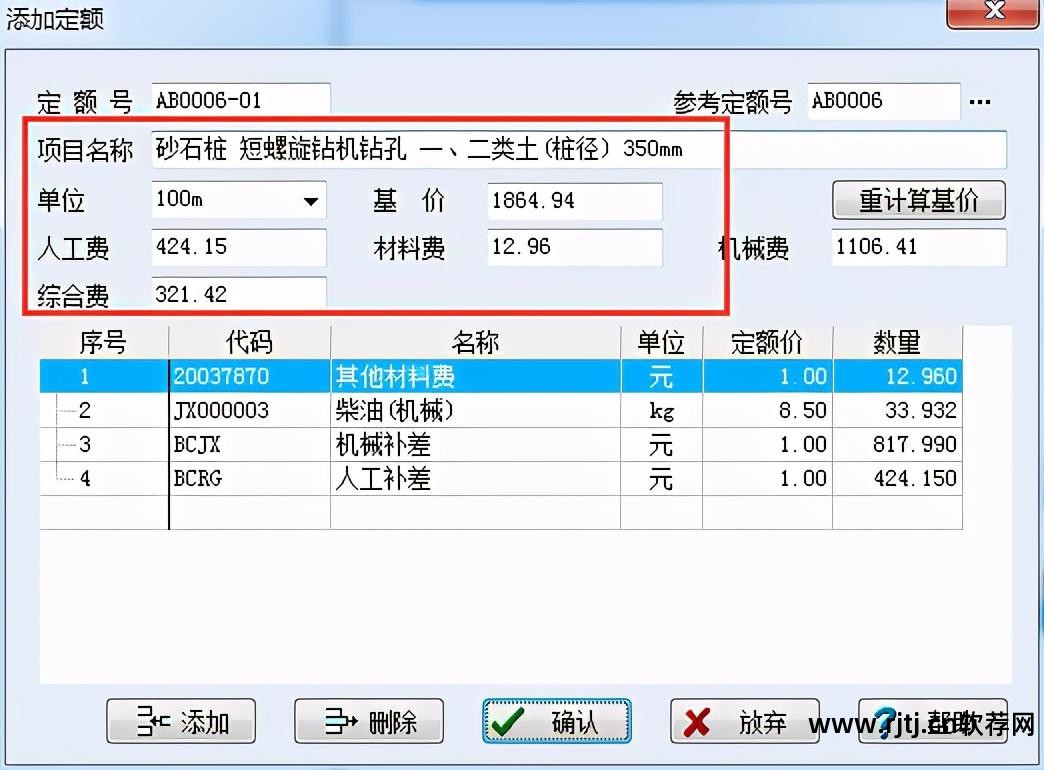
Task: Open the 单位 dropdown showing 100m
Action: (310, 200)
